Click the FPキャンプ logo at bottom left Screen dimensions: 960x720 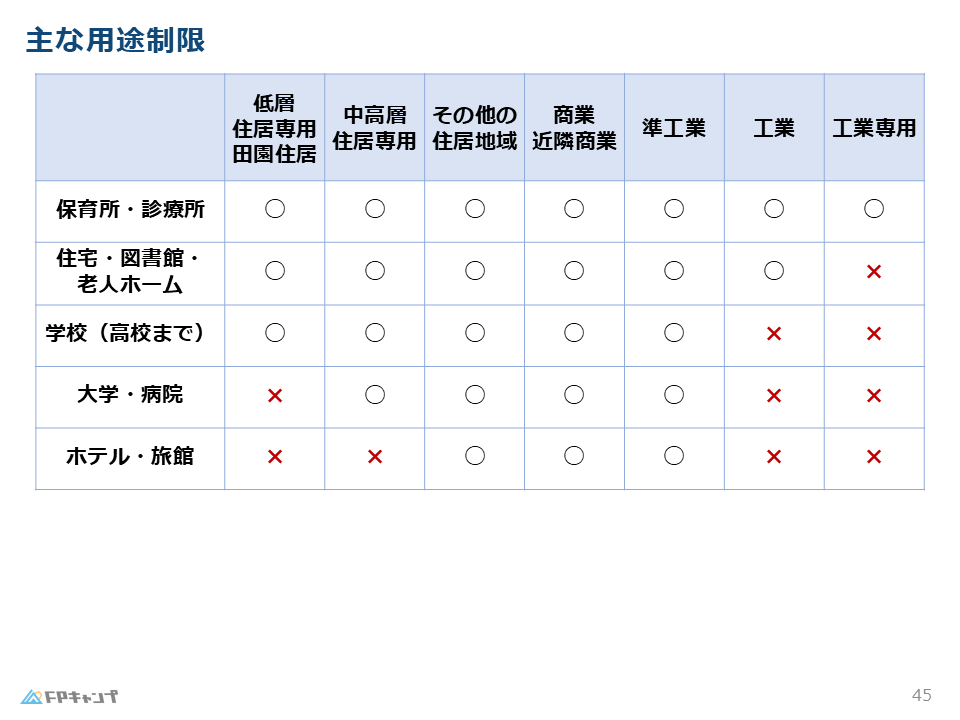point(69,697)
